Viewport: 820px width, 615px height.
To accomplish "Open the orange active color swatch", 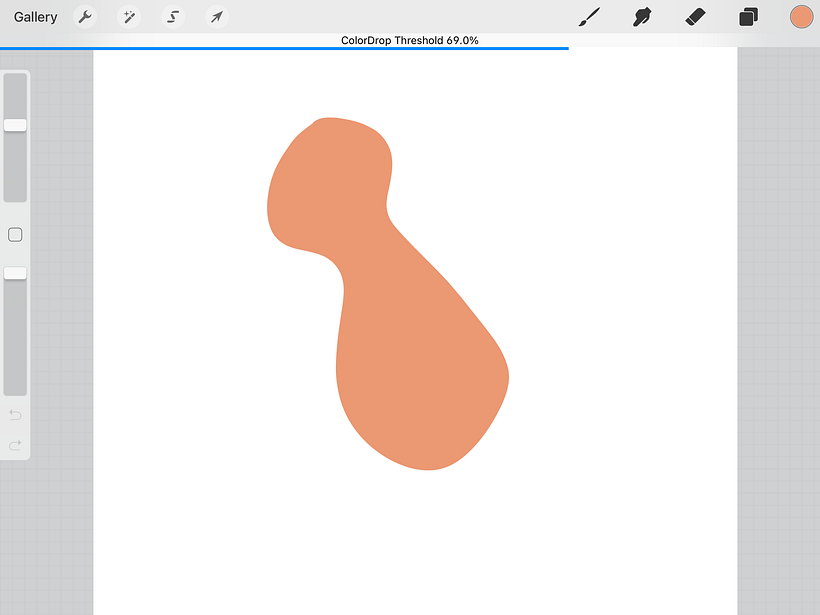I will [801, 17].
